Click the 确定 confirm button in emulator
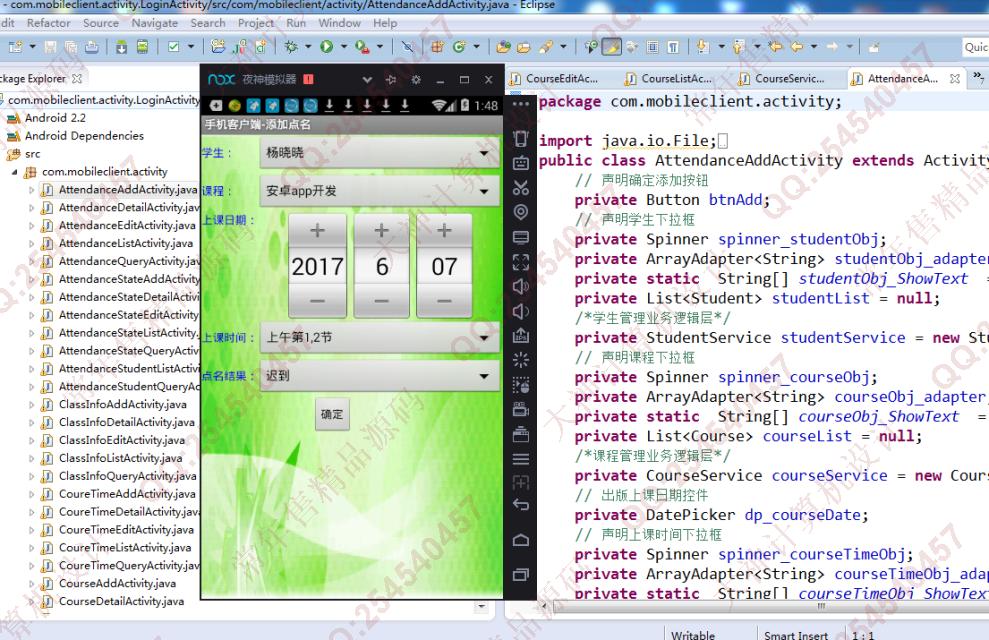Screen dimensions: 989x640 pos(332,414)
